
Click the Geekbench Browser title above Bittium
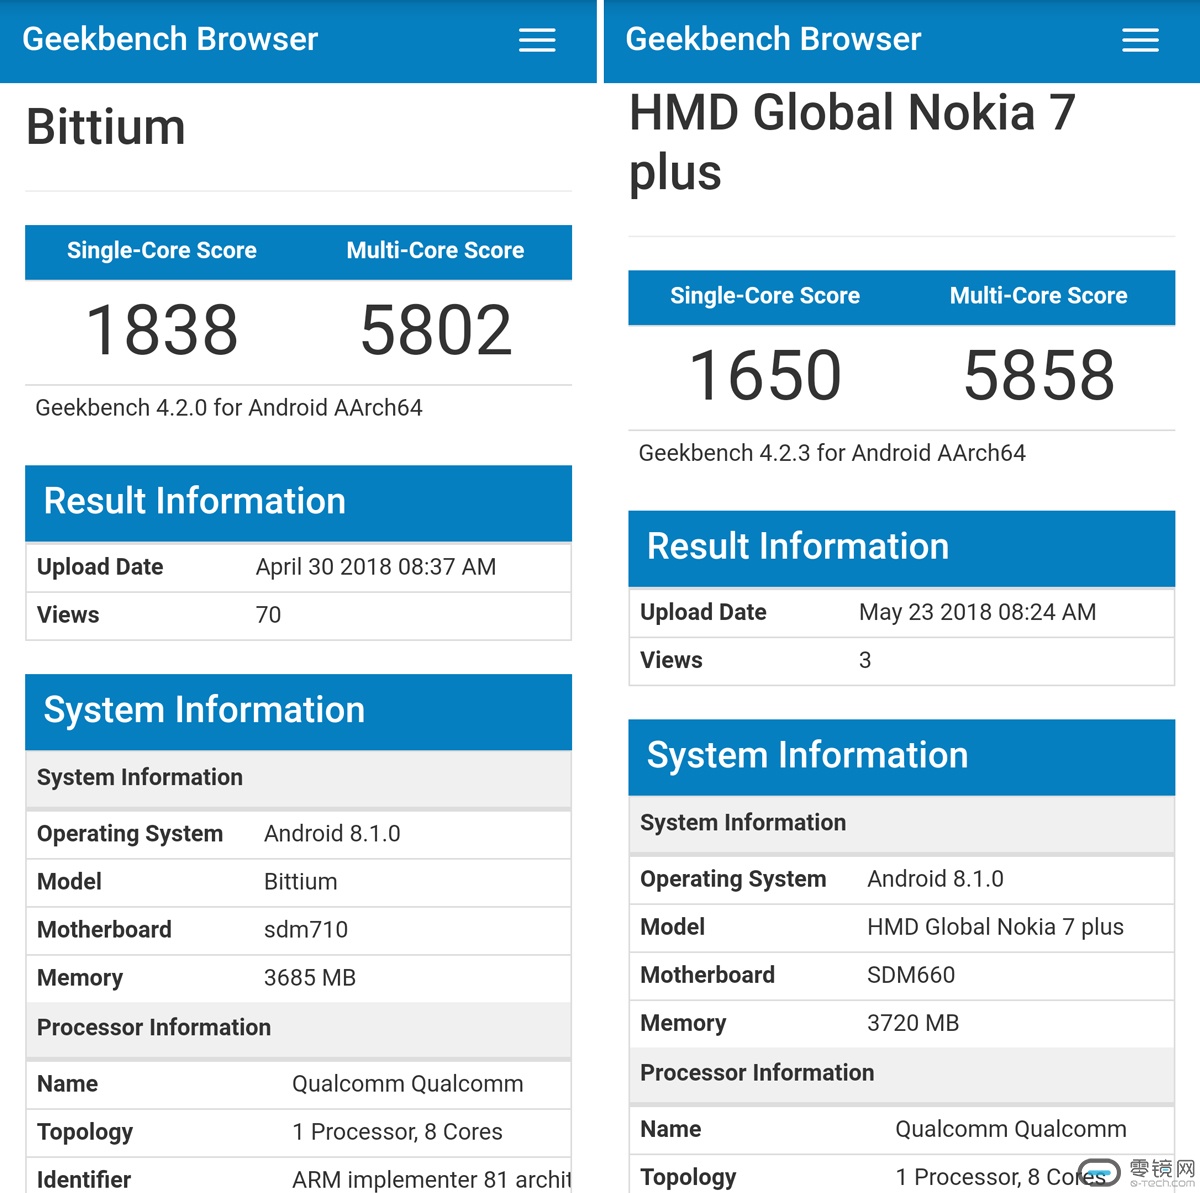pos(170,39)
